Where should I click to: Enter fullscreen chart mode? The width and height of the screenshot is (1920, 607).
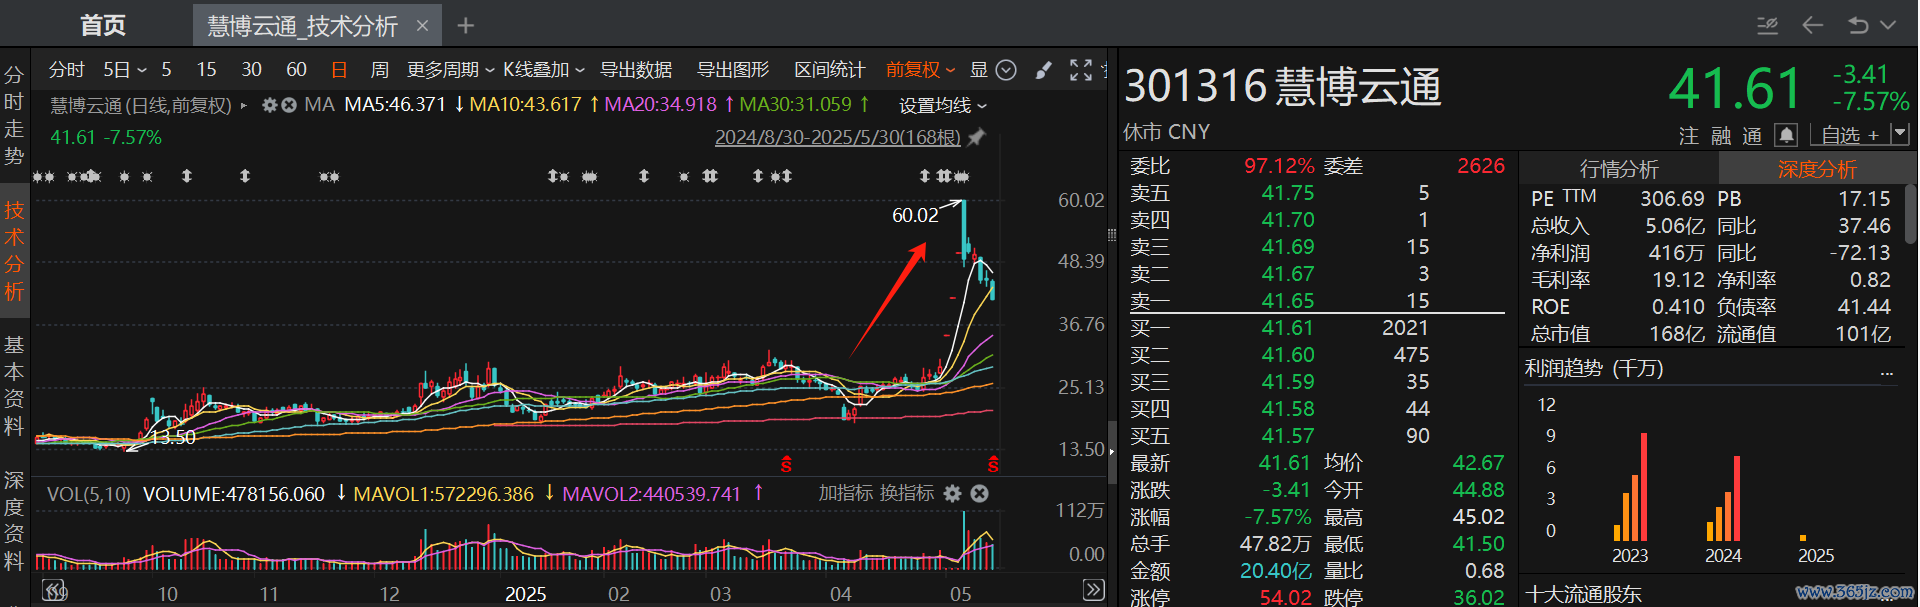[x=1081, y=70]
